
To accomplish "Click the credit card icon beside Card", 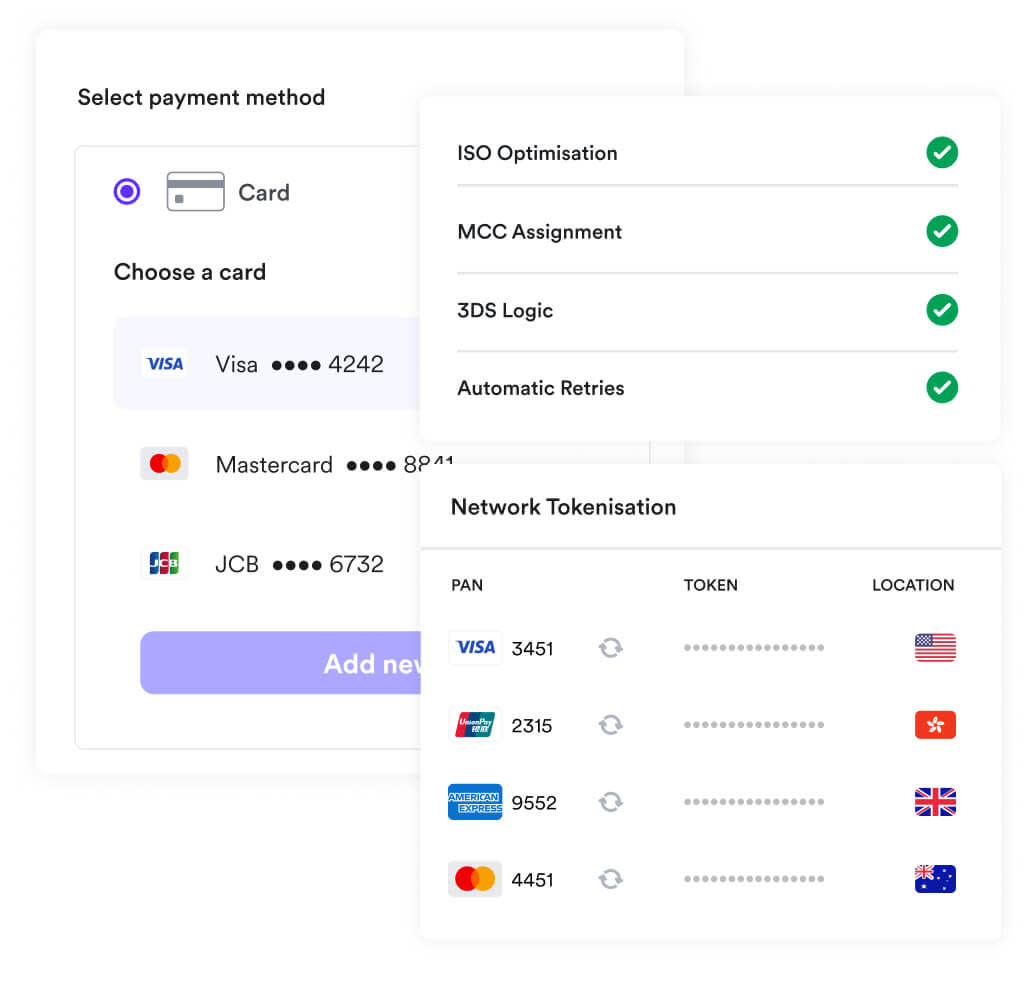I will [x=195, y=191].
